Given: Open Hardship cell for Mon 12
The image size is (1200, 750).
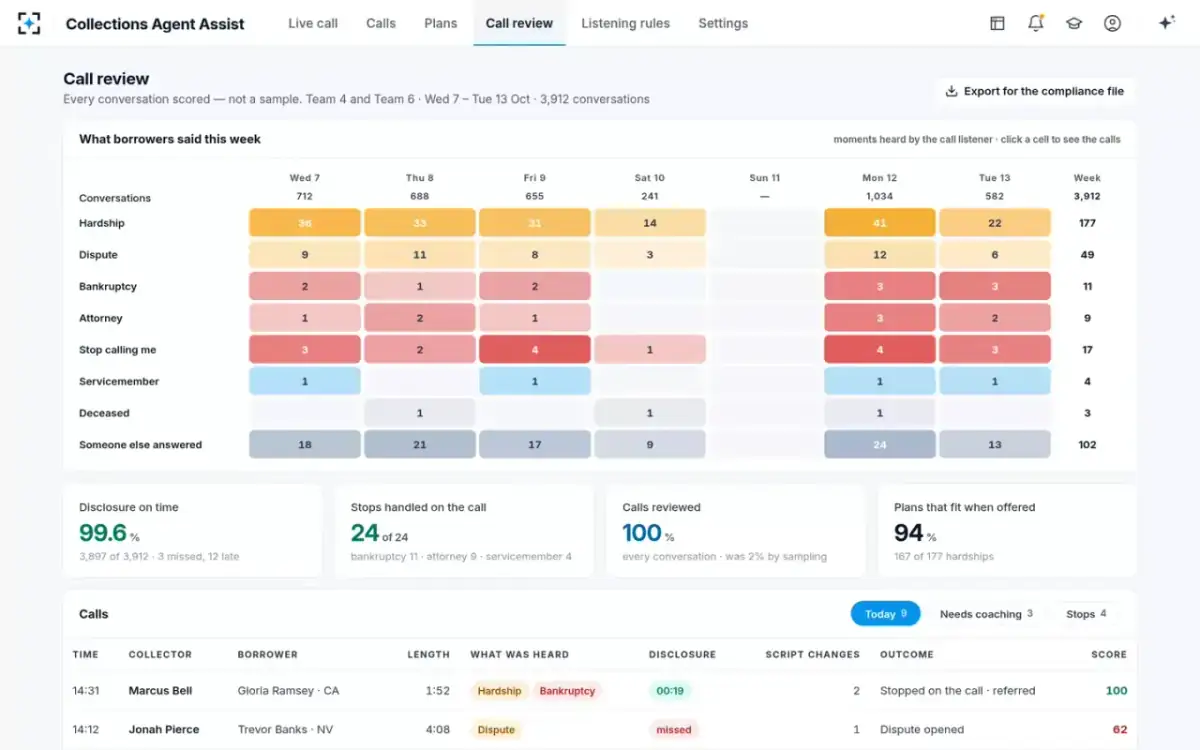Looking at the screenshot, I should point(880,223).
